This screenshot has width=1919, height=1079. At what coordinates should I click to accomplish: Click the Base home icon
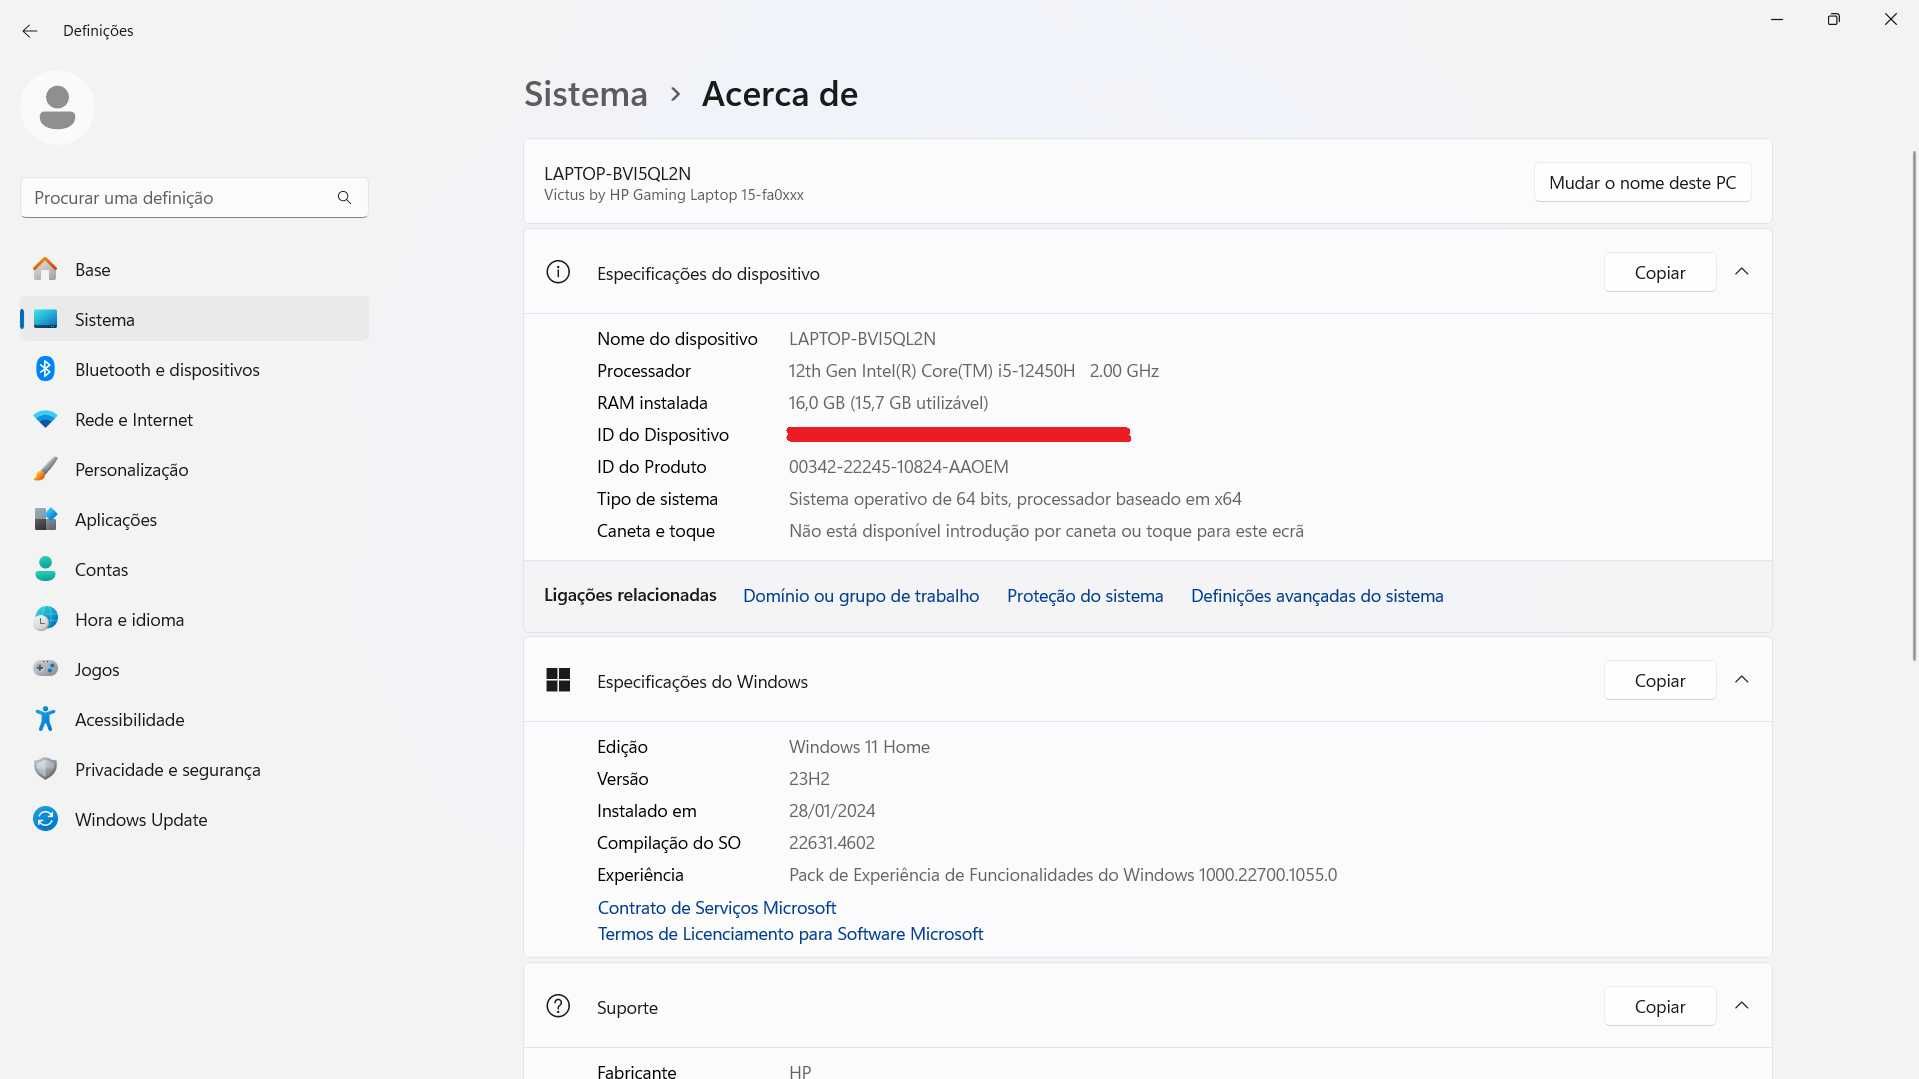(x=45, y=269)
